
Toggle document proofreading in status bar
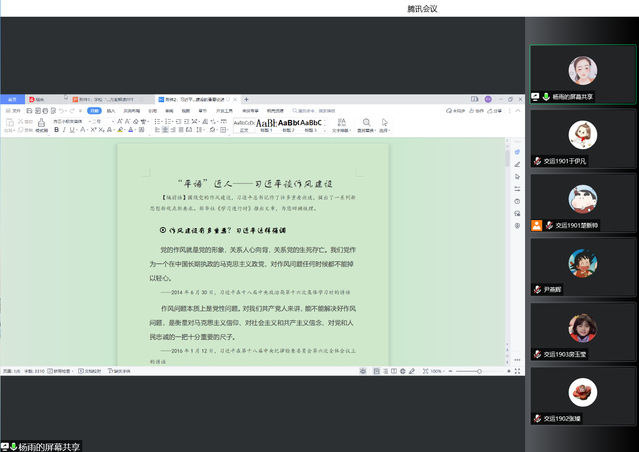point(83,371)
